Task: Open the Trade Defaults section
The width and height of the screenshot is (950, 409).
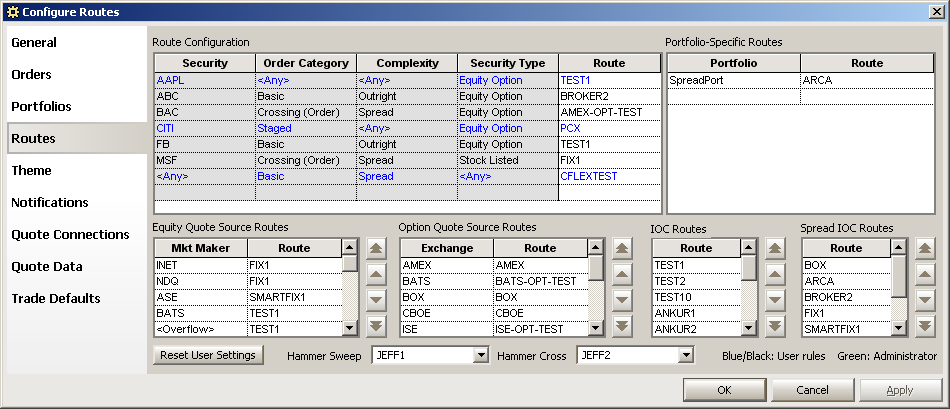Action: click(56, 298)
